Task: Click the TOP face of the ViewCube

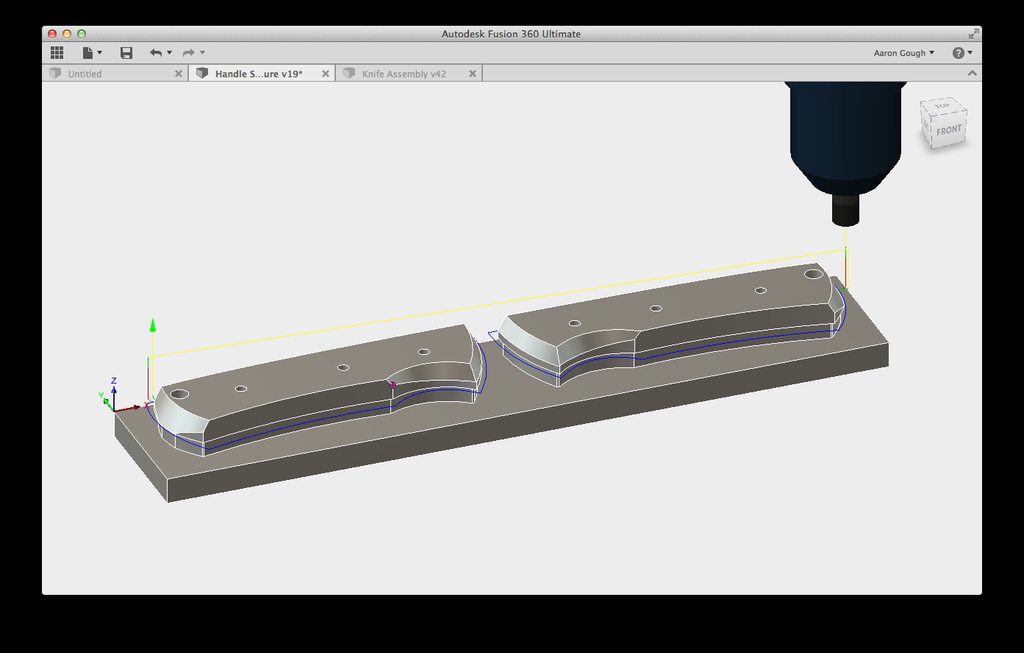Action: click(941, 106)
